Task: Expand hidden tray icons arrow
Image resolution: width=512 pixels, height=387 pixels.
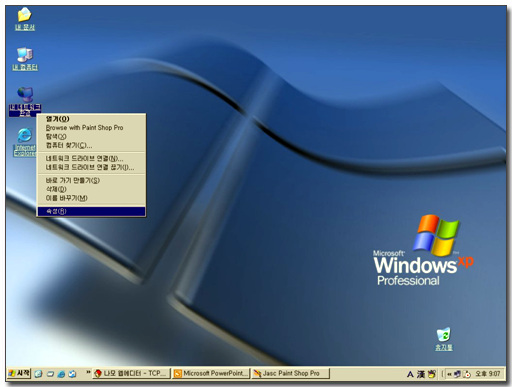Action: click(x=449, y=374)
